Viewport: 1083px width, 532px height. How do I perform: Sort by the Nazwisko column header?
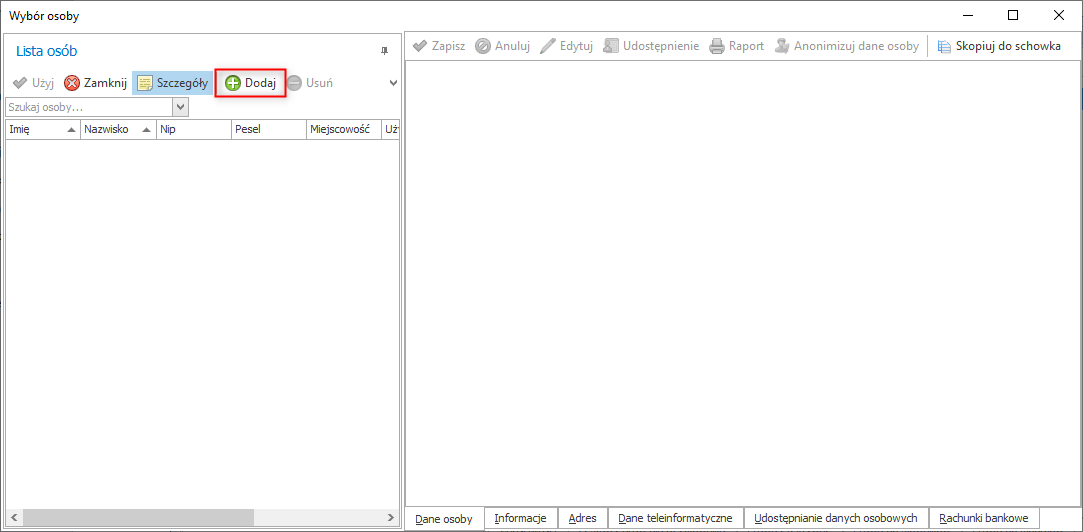118,129
